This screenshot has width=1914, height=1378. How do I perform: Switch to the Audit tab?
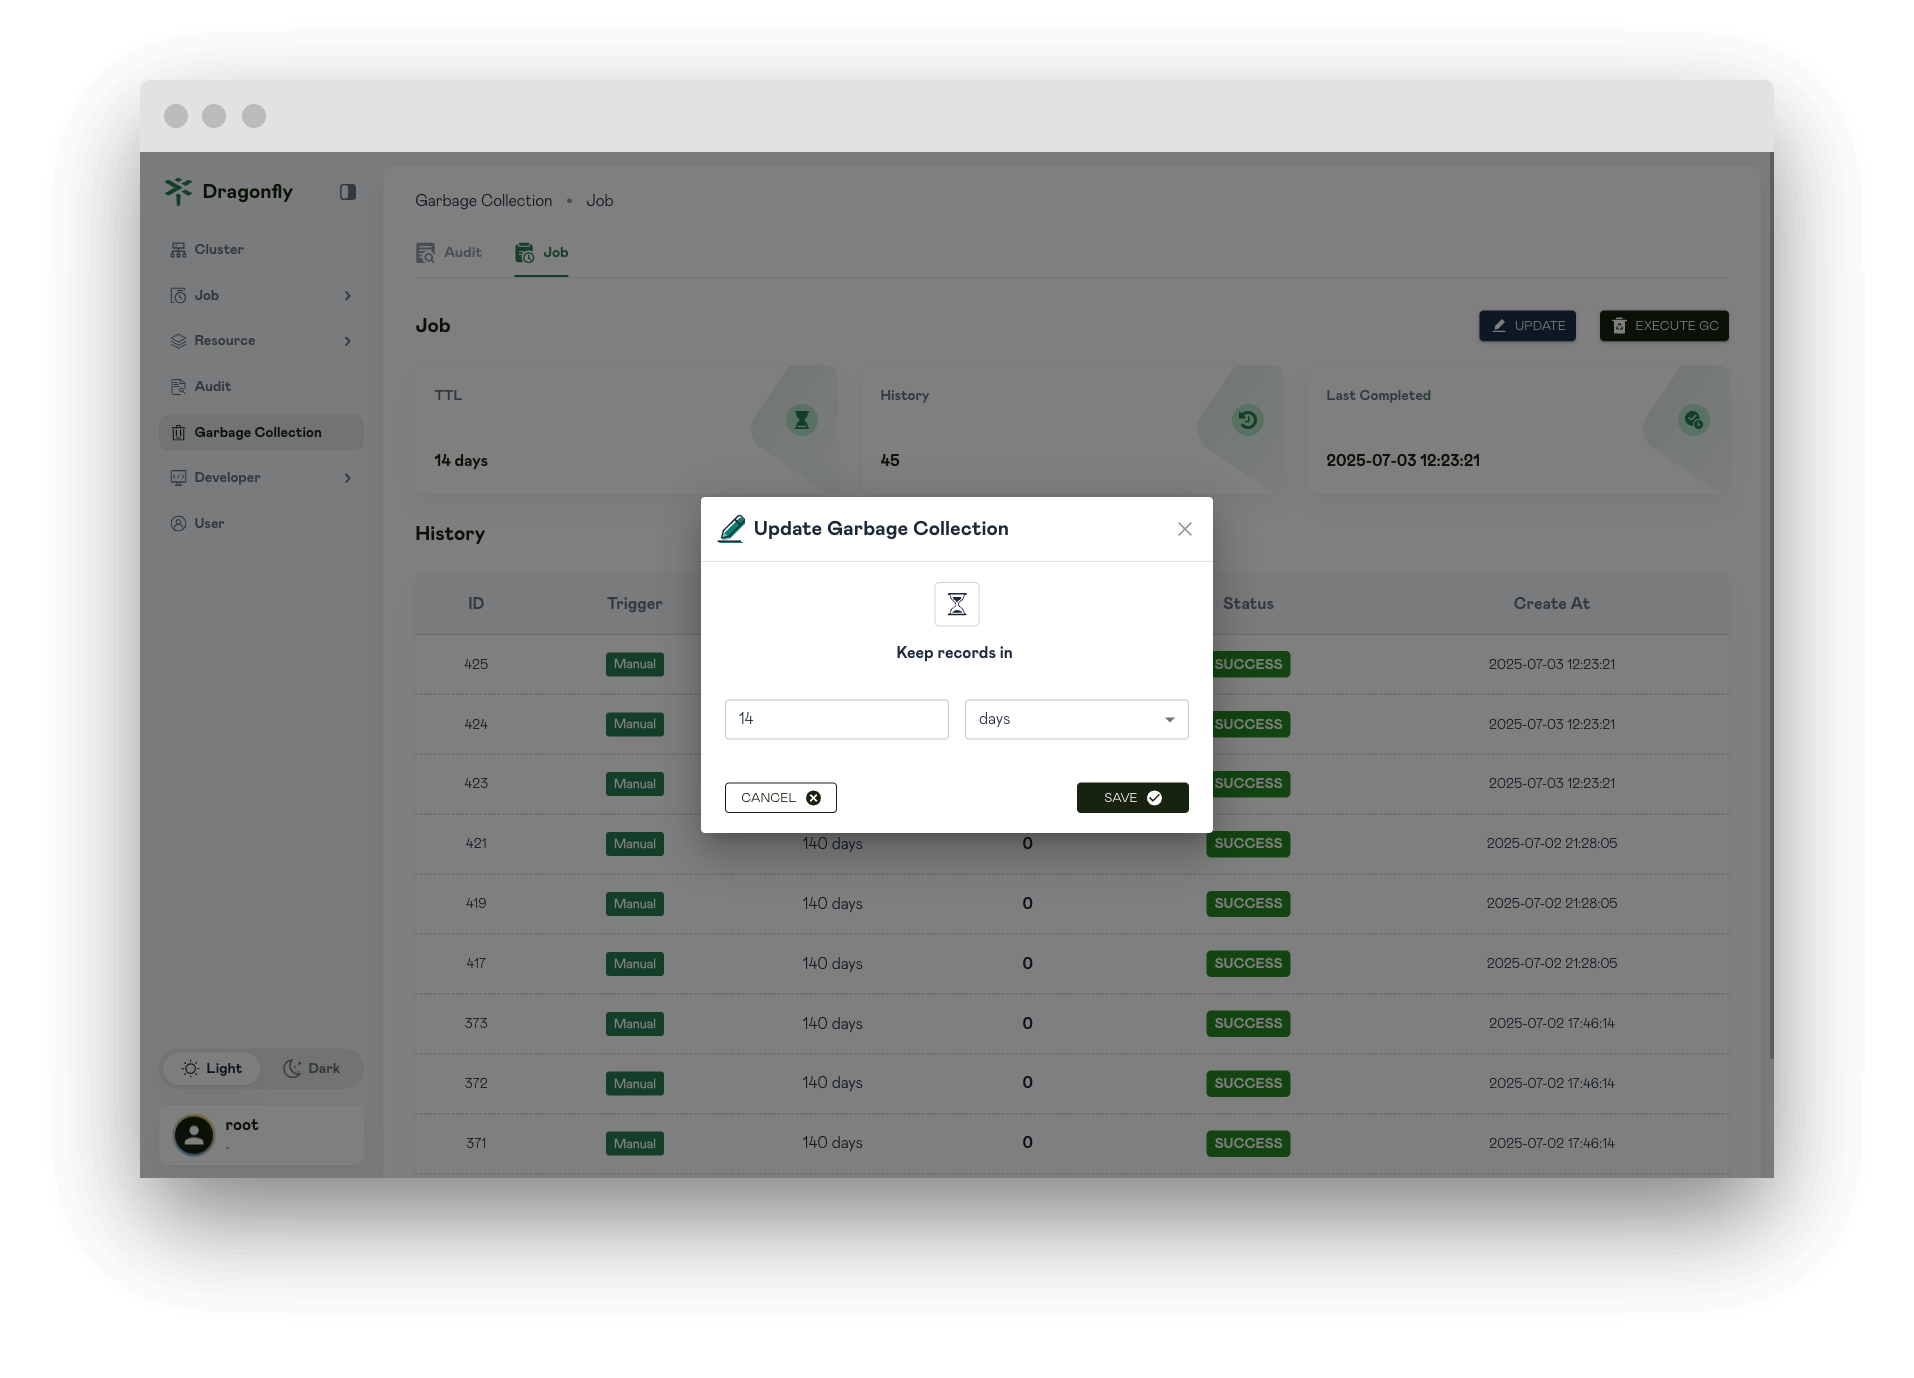[450, 253]
